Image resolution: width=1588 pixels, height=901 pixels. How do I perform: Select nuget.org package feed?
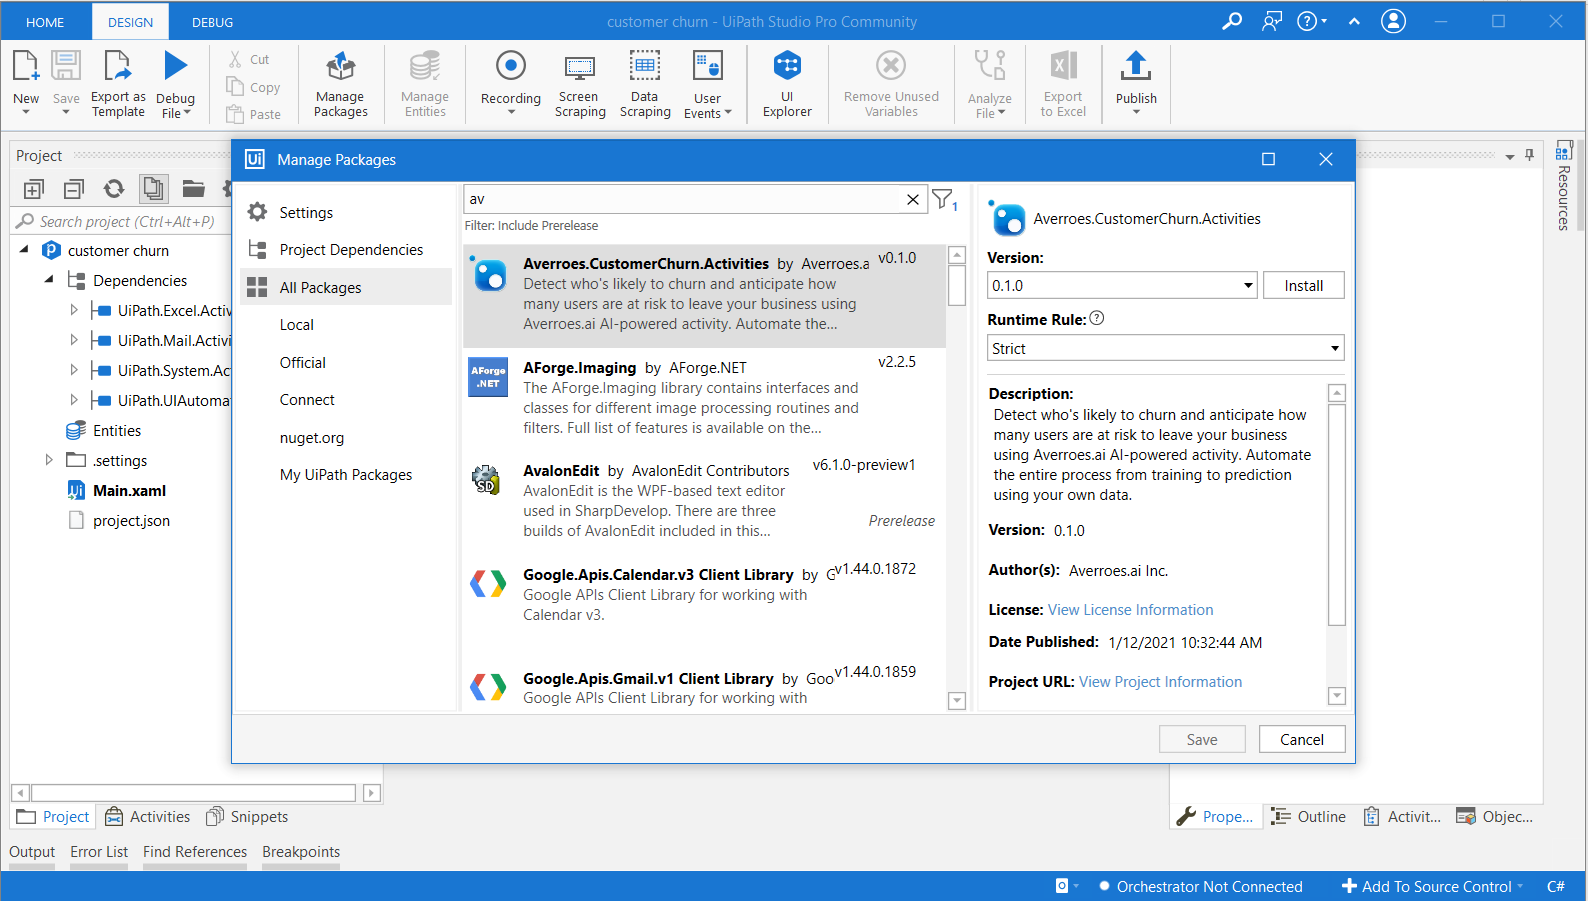click(x=312, y=437)
